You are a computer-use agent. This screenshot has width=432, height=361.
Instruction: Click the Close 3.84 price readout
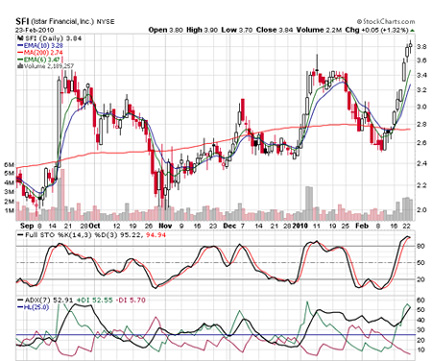coord(274,30)
